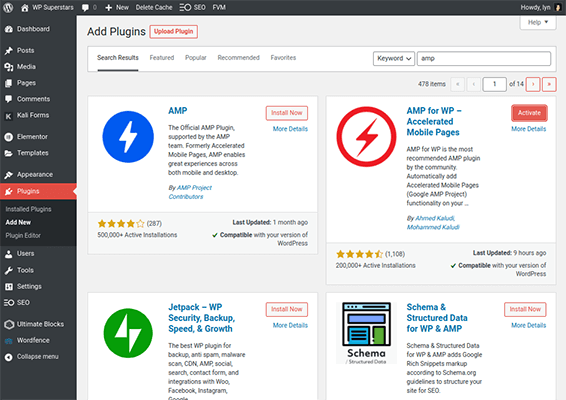Viewport: 566px width, 400px height.
Task: Click the Templates folder icon
Action: pos(9,153)
